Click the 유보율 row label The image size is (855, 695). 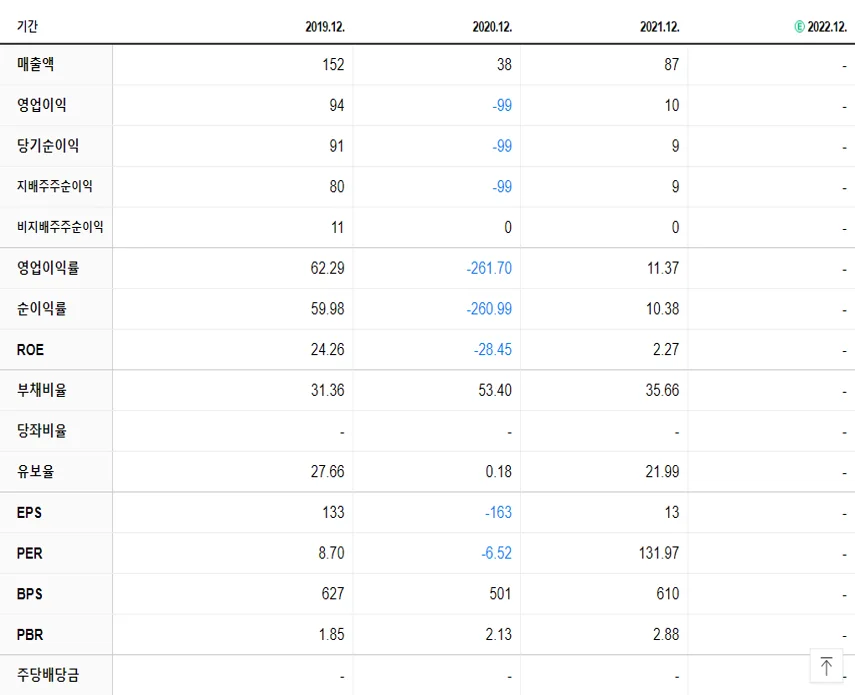pos(35,472)
